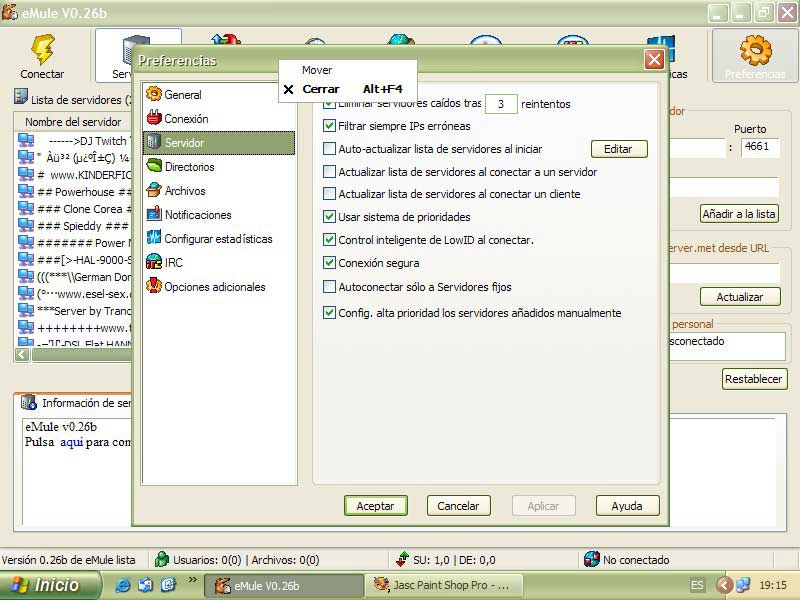The width and height of the screenshot is (800, 600).
Task: Open Configurar estadísticas category
Action: point(219,239)
